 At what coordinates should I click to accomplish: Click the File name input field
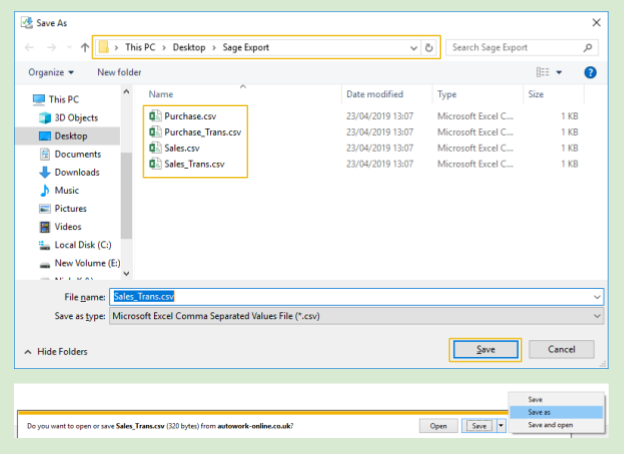(x=355, y=297)
